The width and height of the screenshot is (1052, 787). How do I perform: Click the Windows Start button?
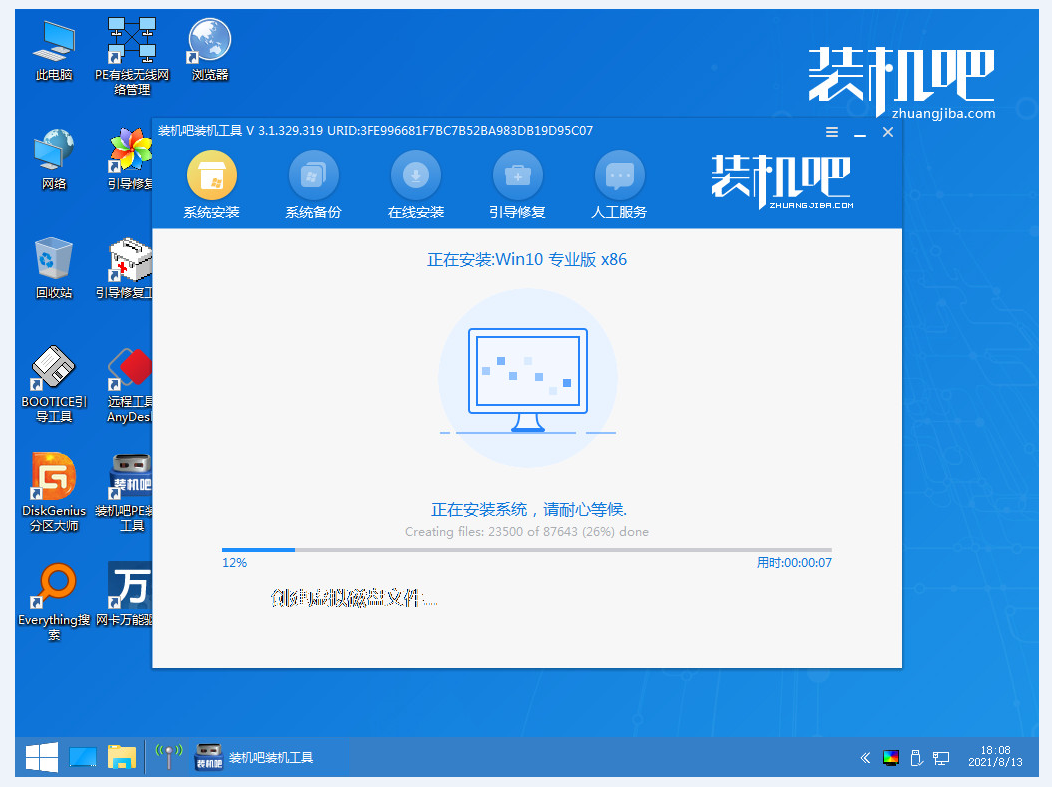pyautogui.click(x=41, y=757)
